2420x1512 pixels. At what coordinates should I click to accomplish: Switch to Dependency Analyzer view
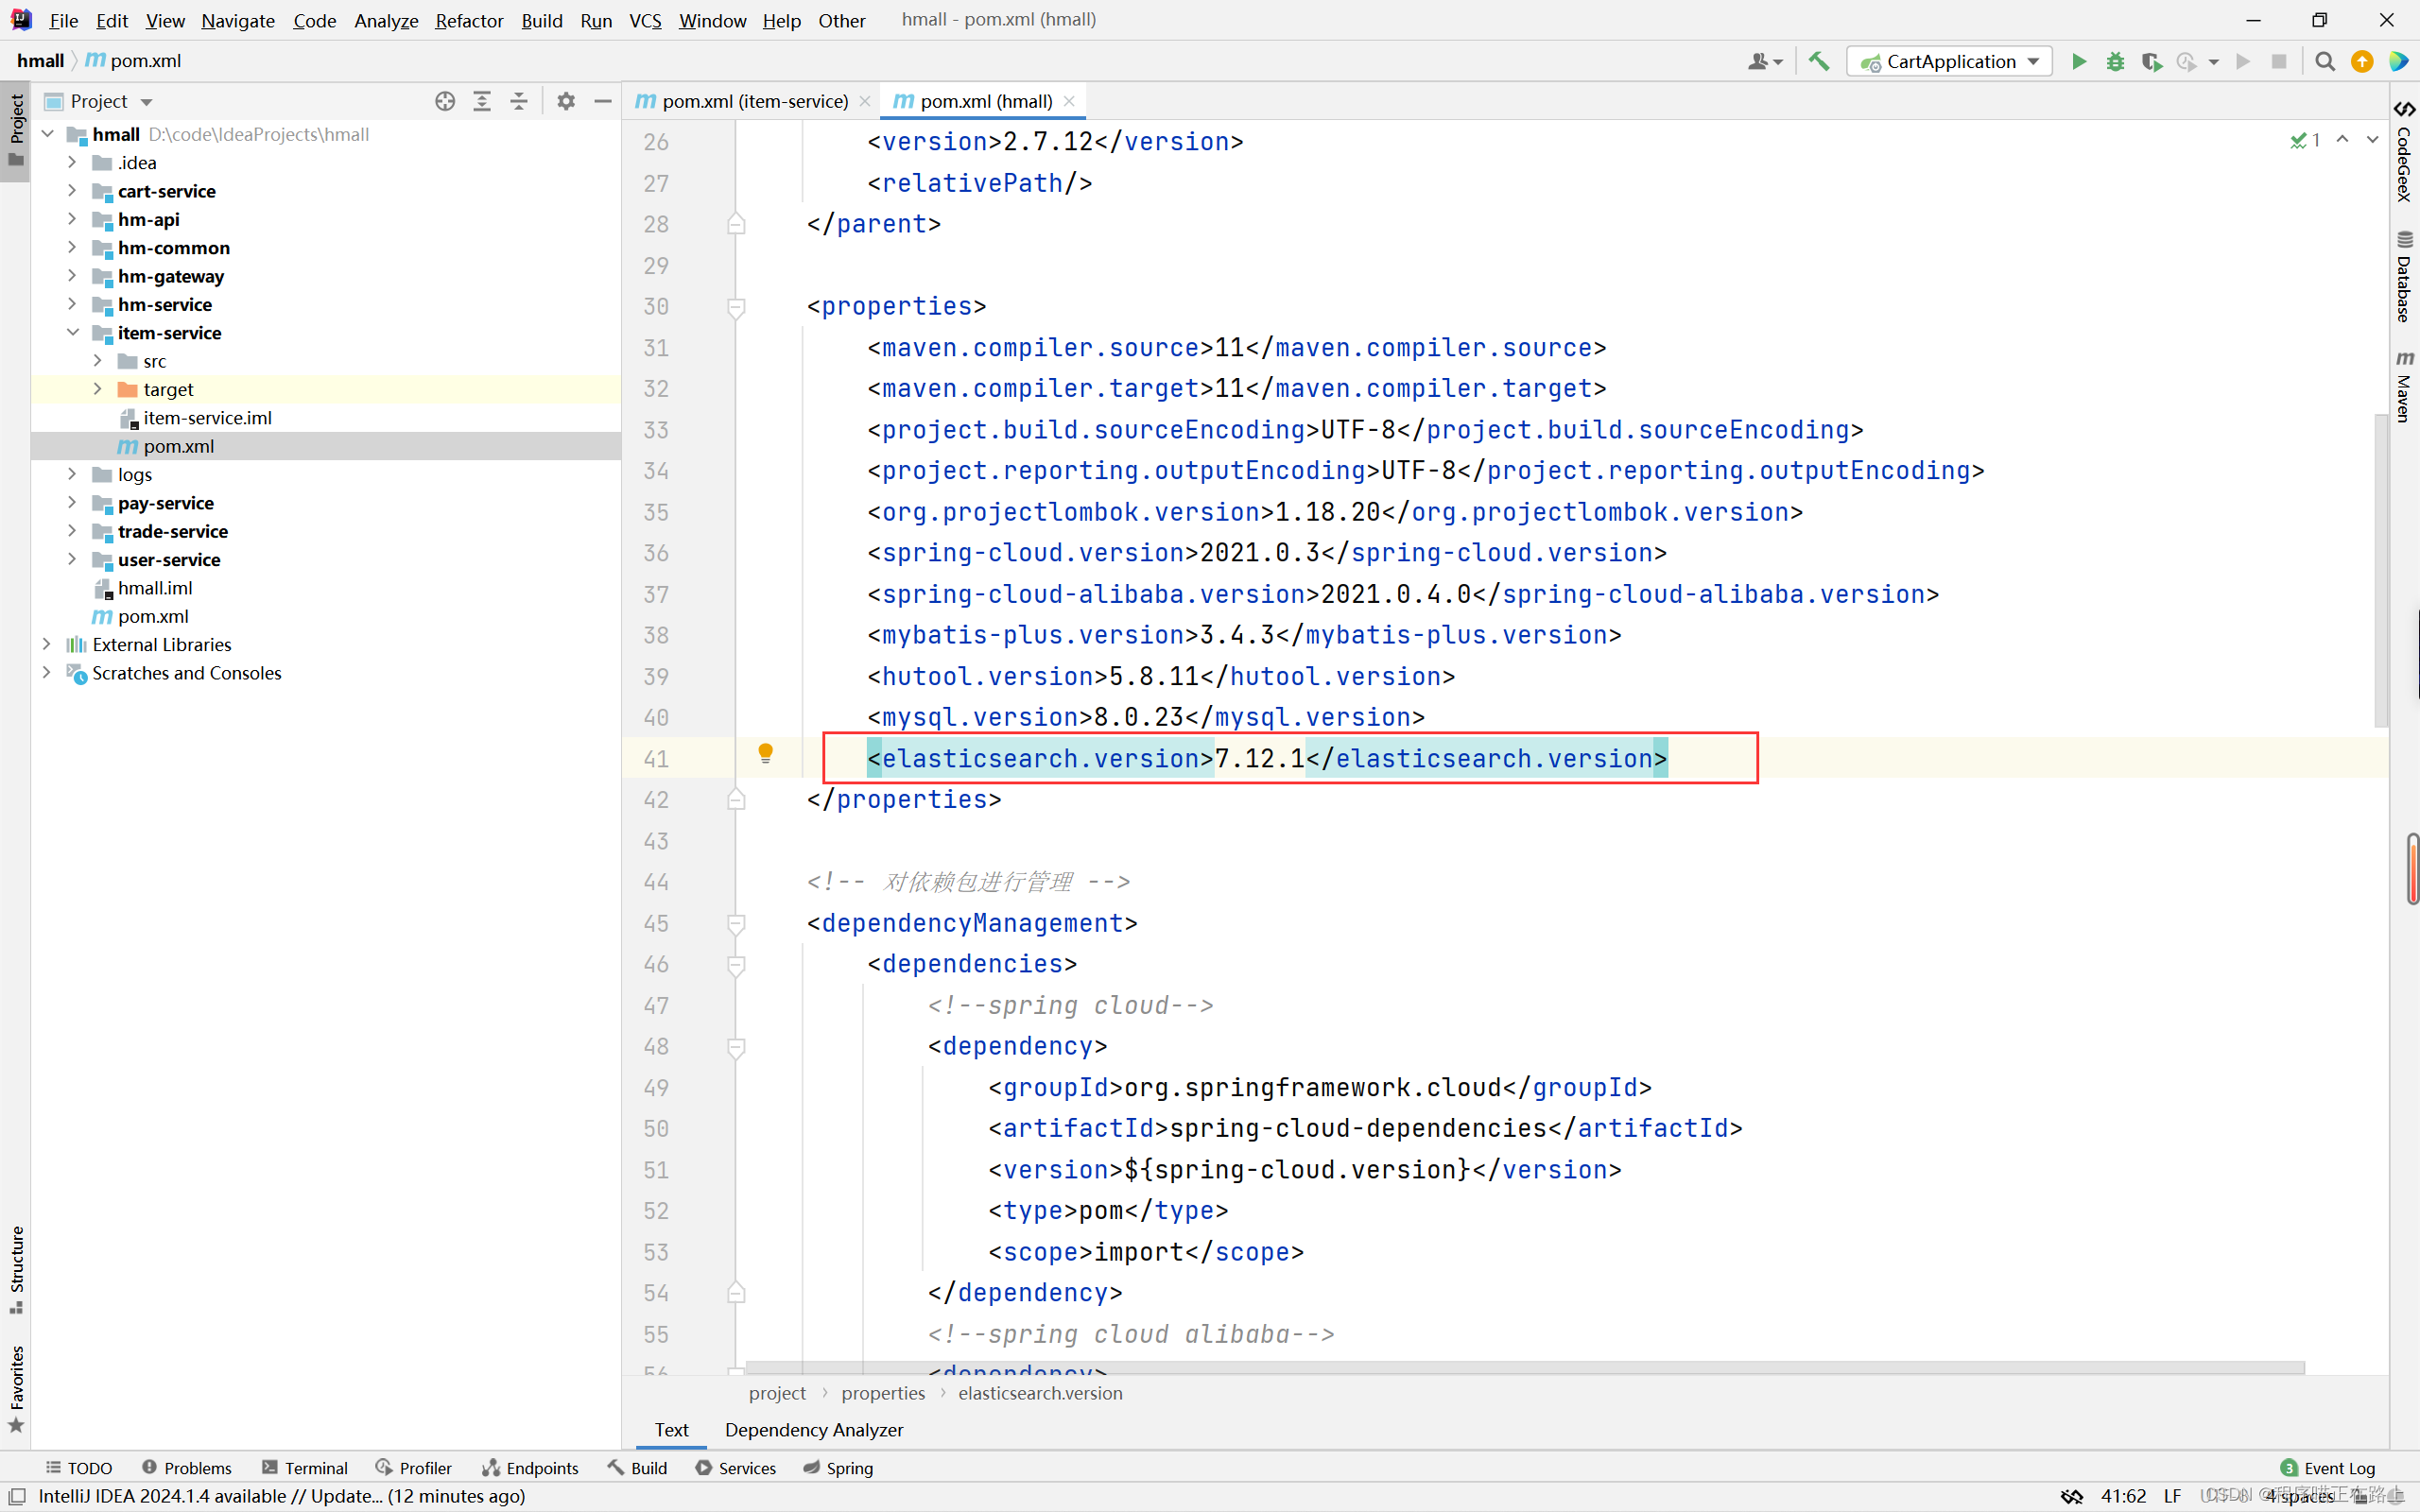813,1429
